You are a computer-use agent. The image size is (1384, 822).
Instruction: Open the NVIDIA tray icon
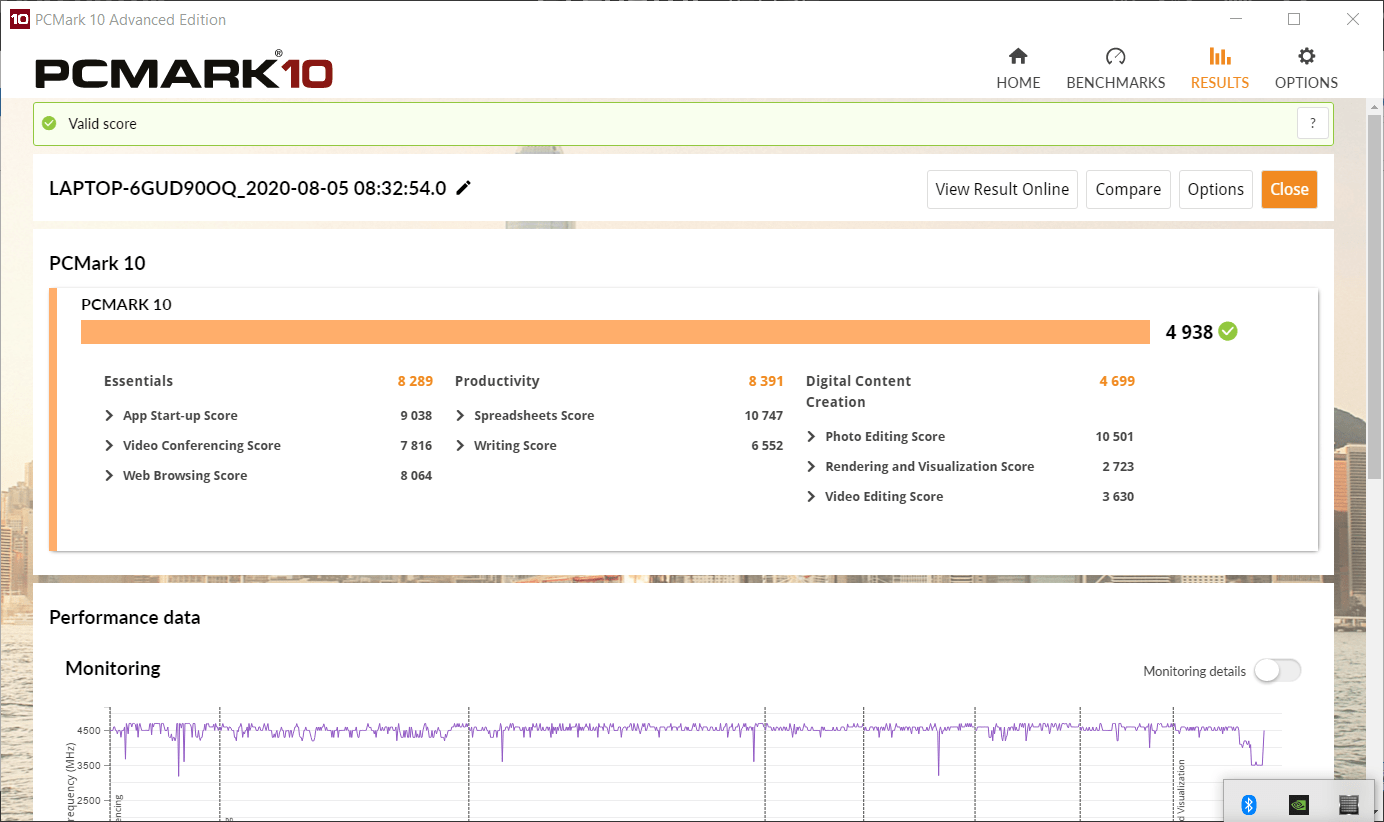coord(1298,804)
